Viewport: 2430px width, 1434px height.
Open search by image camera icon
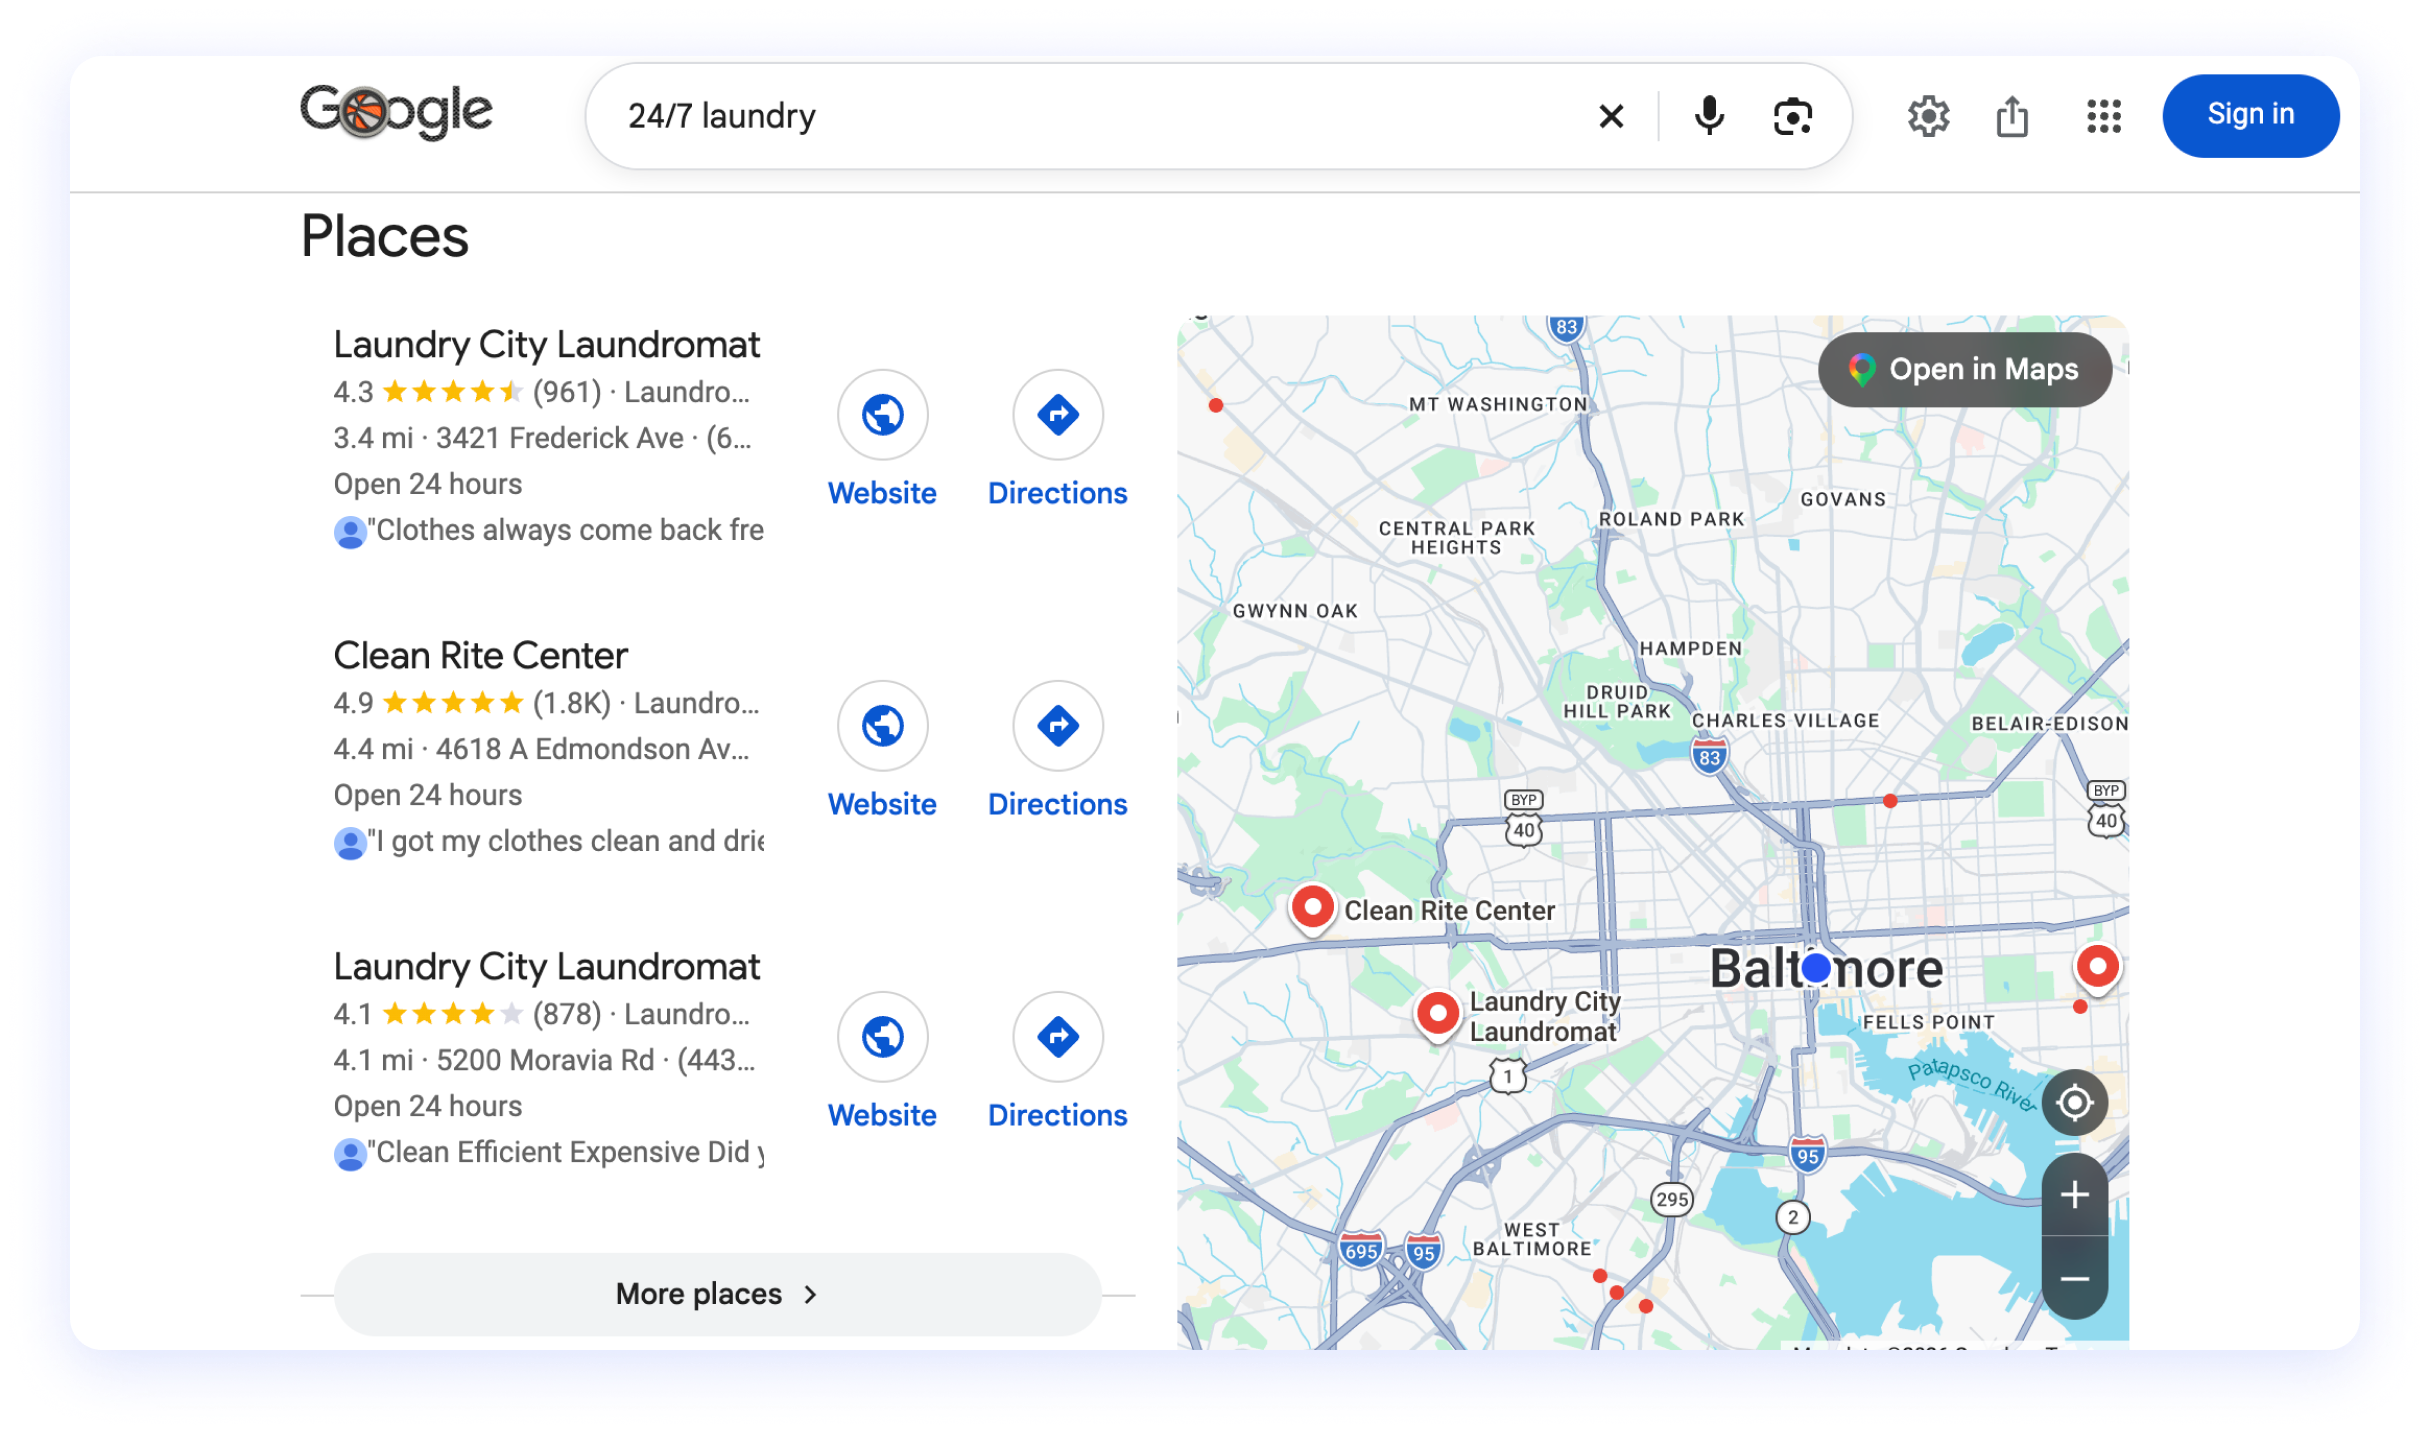(x=1792, y=116)
